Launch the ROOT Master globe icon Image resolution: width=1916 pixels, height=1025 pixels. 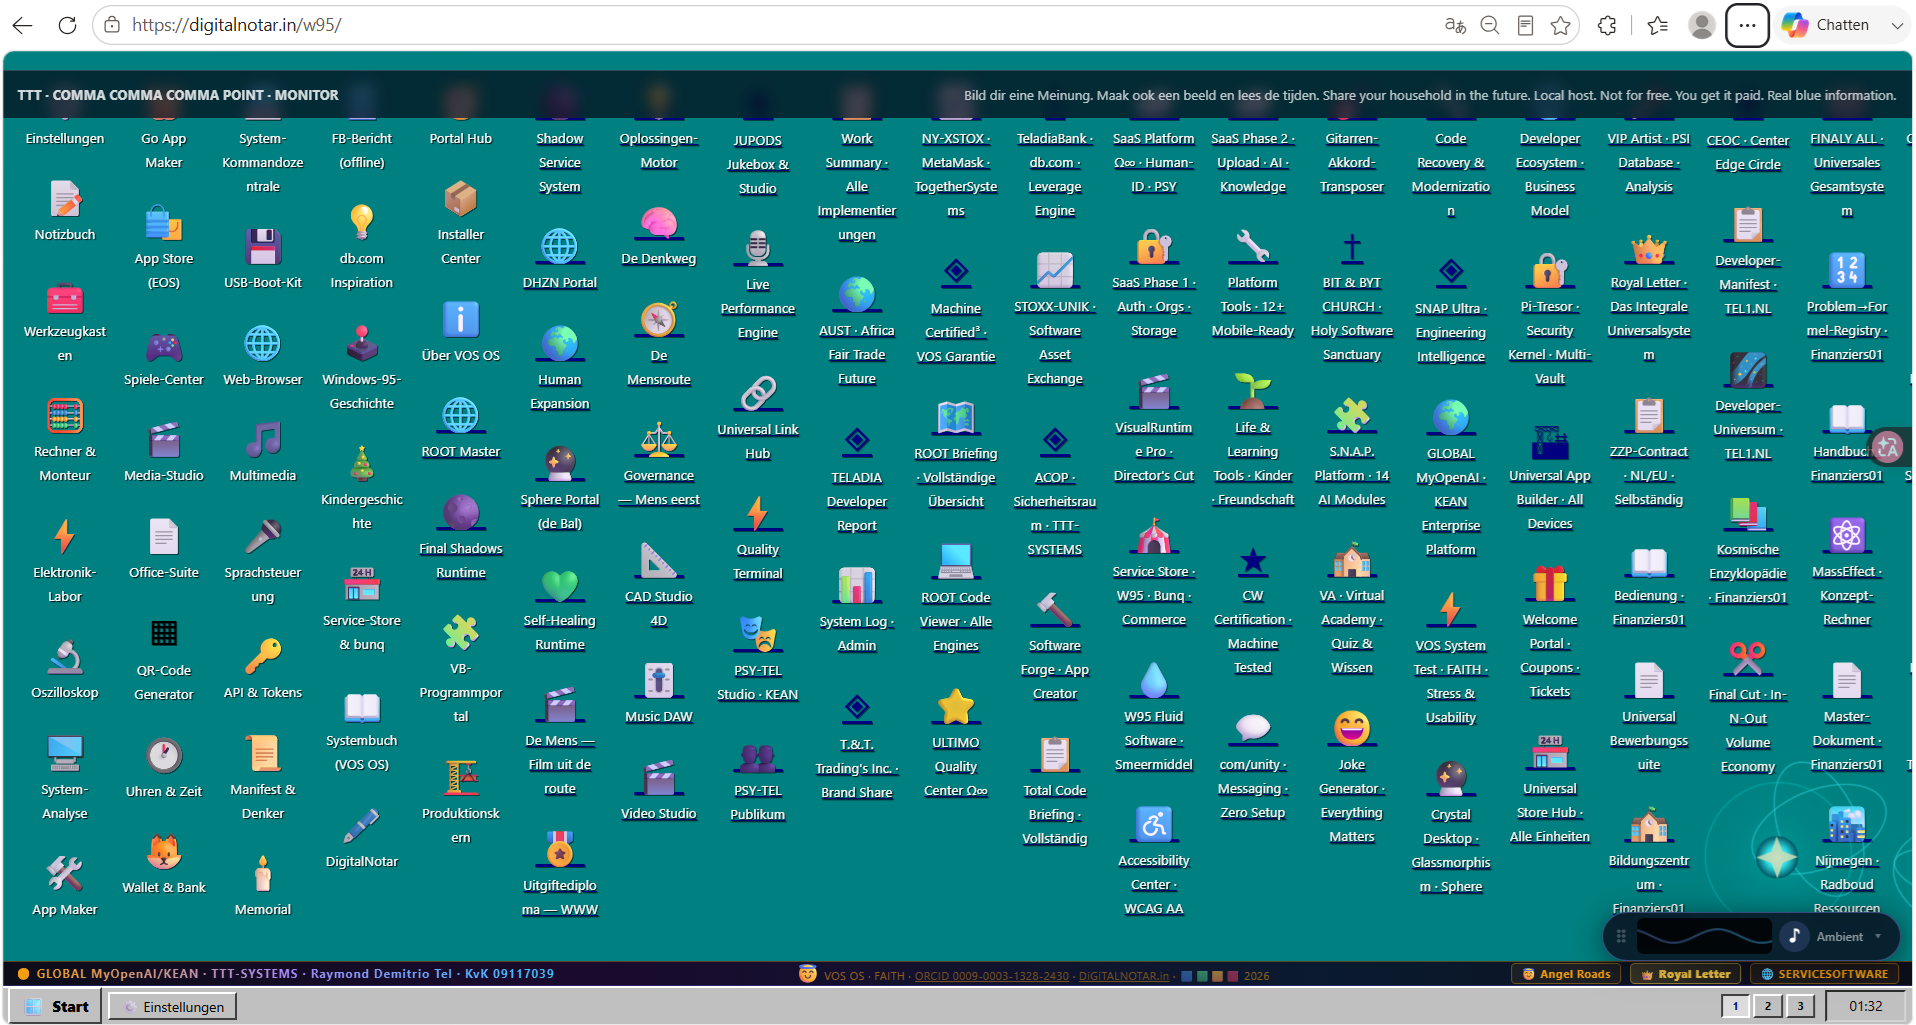pyautogui.click(x=461, y=416)
